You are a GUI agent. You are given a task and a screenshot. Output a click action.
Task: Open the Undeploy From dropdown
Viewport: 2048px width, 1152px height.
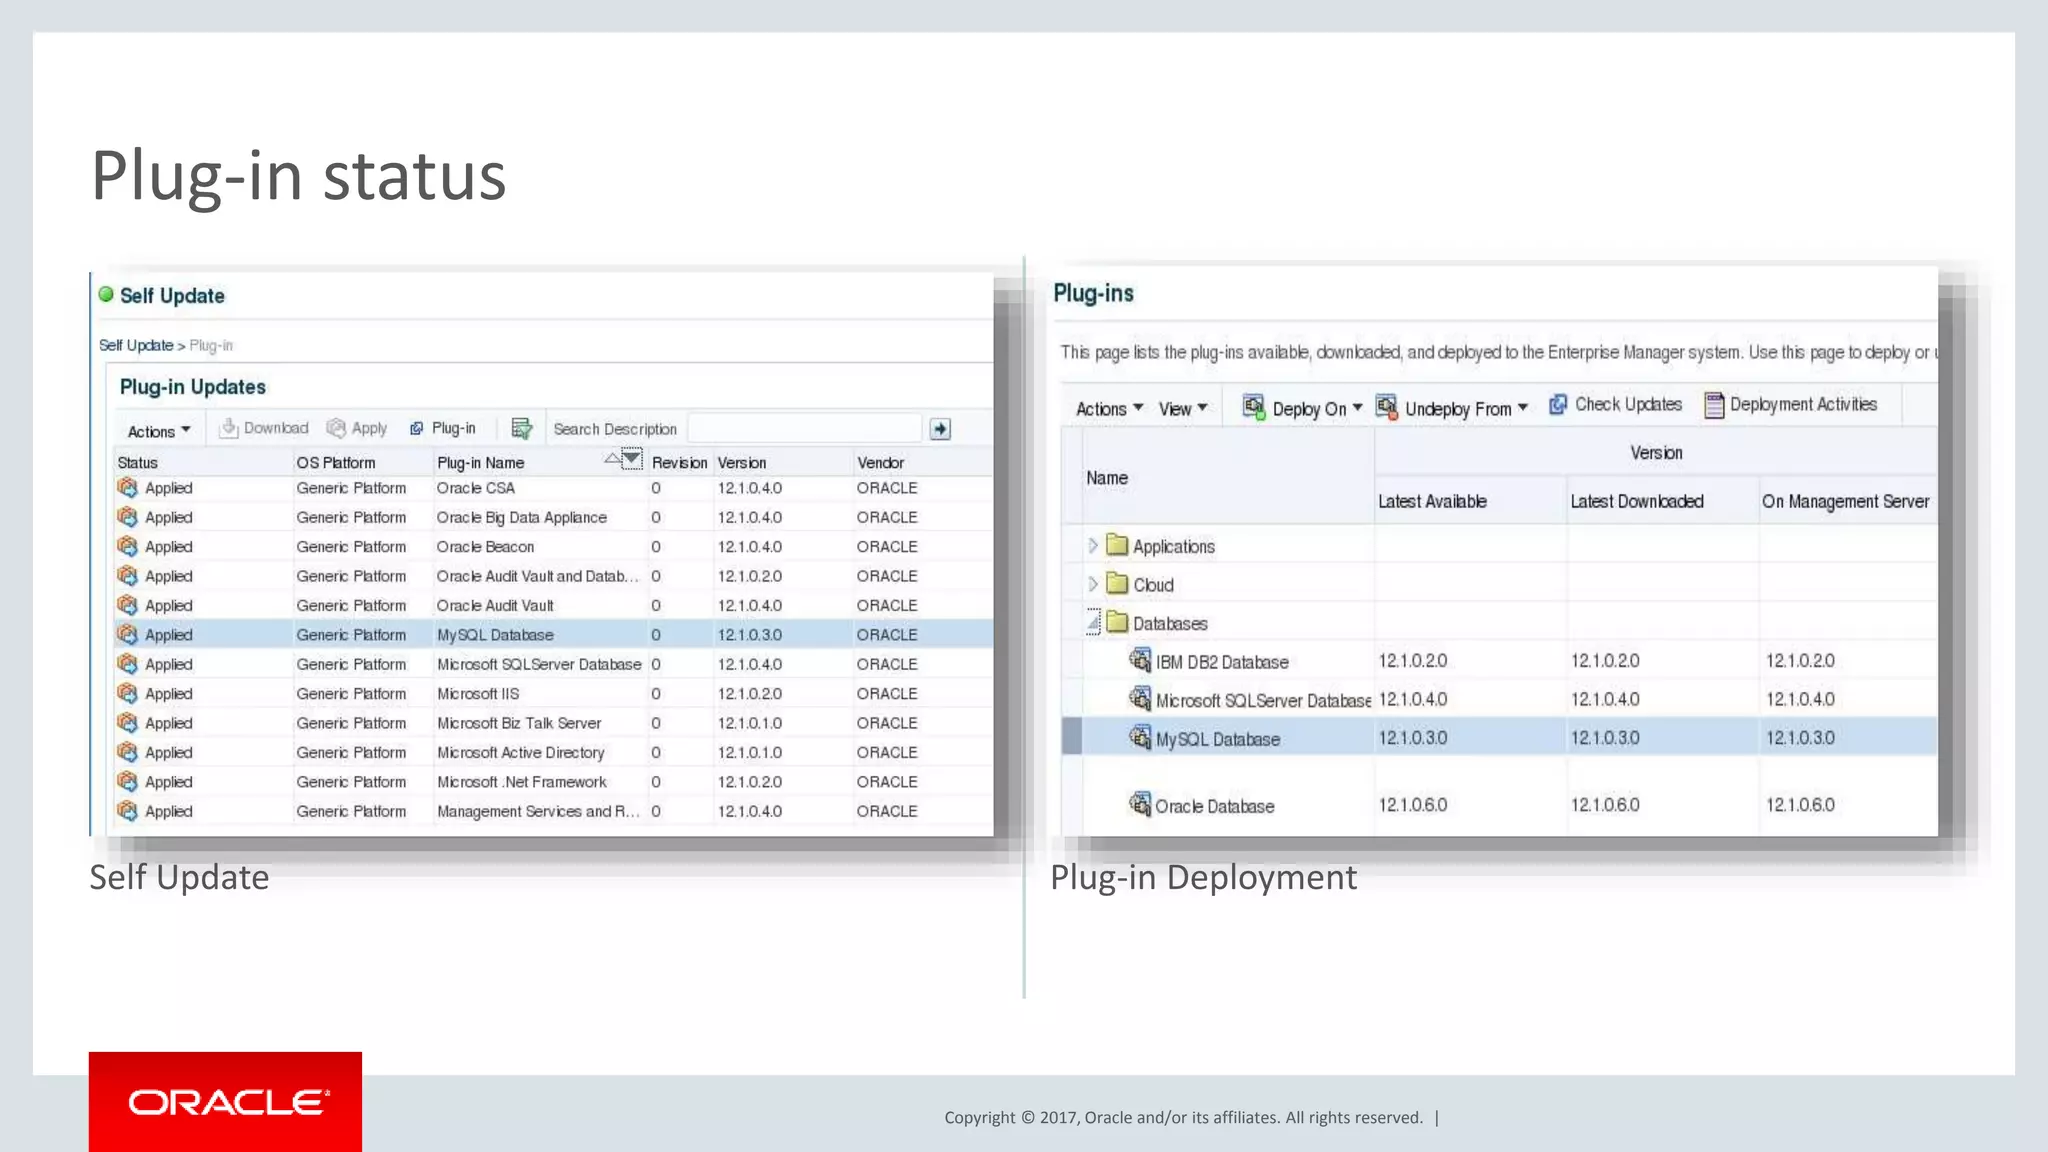1452,407
